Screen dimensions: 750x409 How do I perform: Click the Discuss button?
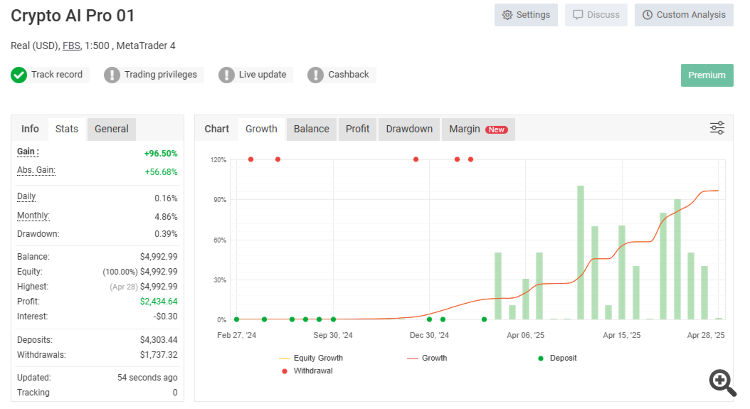(x=596, y=15)
